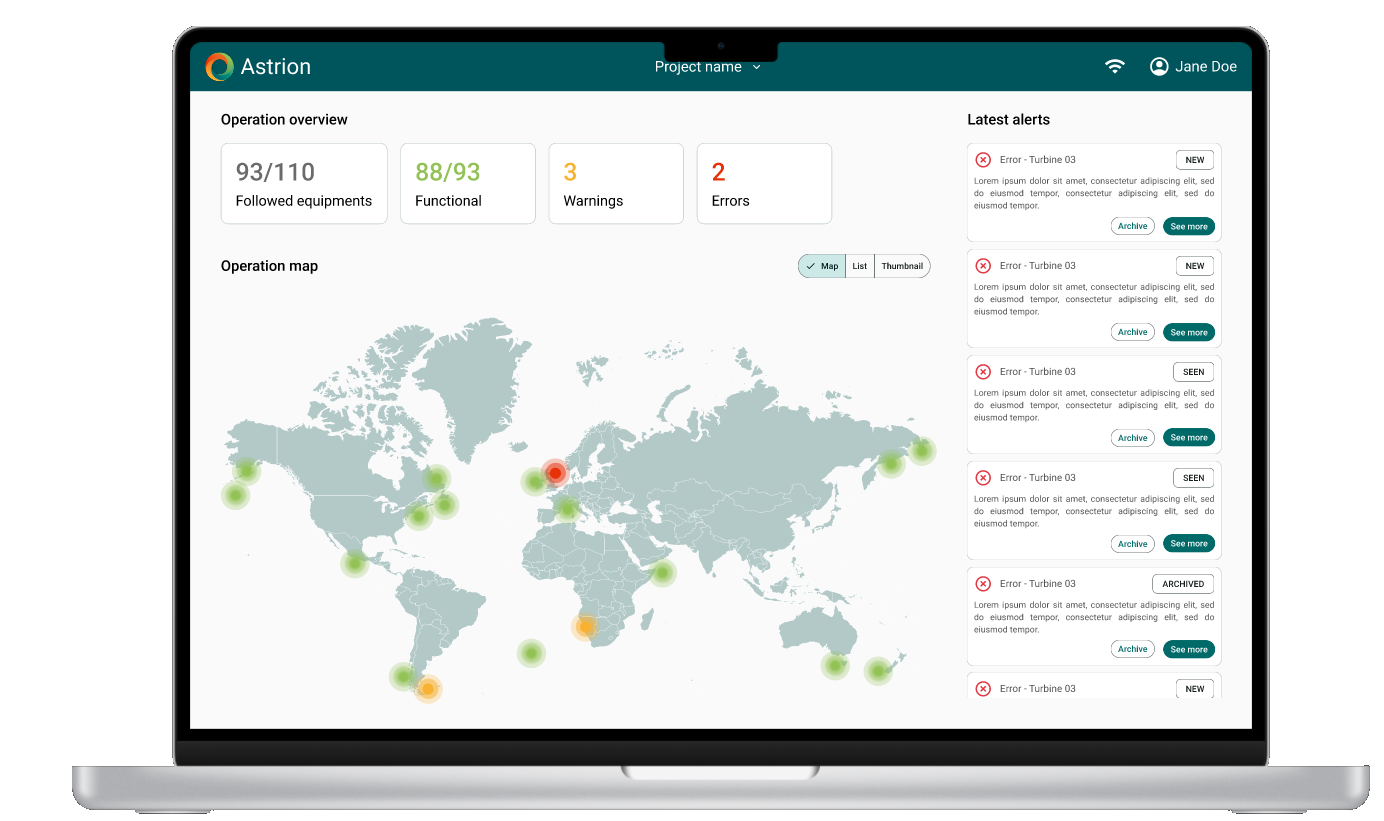Click the Wi-Fi connection status icon
Viewport: 1384px width, 821px height.
(x=1114, y=67)
